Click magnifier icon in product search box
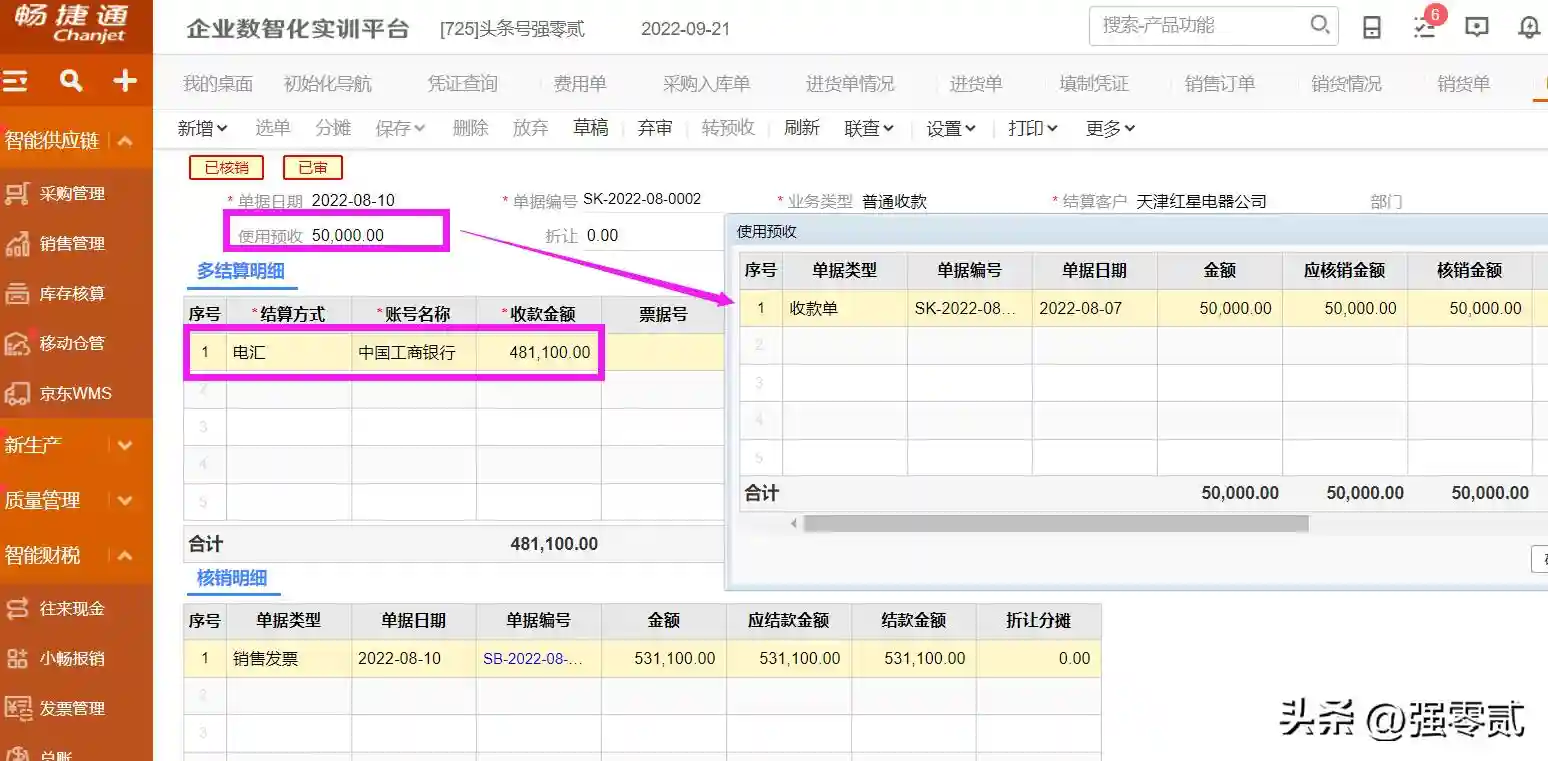 point(1319,25)
